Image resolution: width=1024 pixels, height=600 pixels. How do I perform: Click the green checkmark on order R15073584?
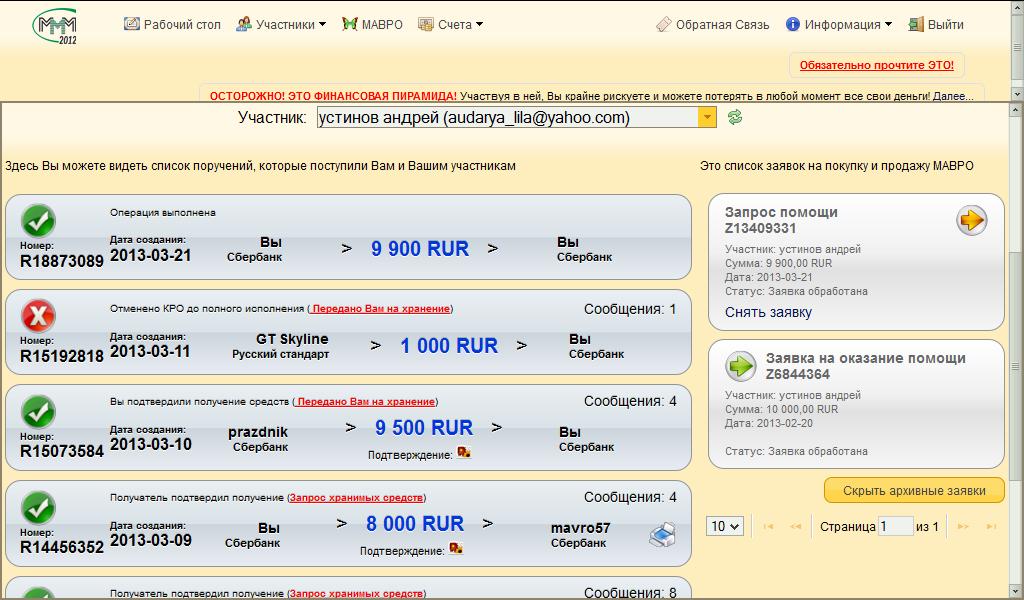[39, 412]
